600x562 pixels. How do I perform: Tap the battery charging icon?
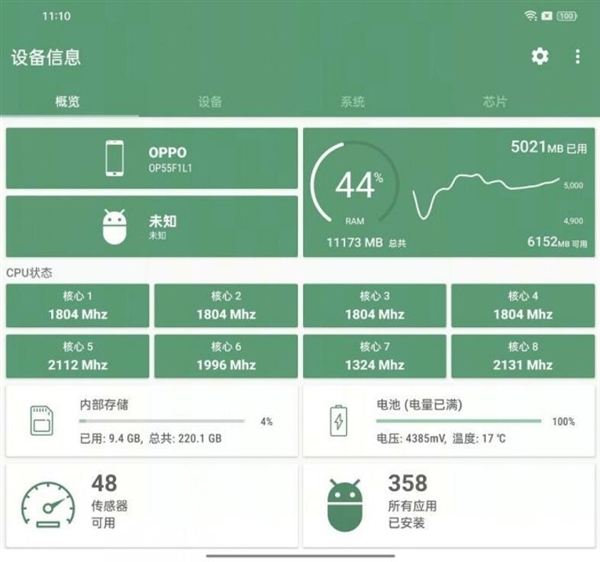(x=340, y=422)
